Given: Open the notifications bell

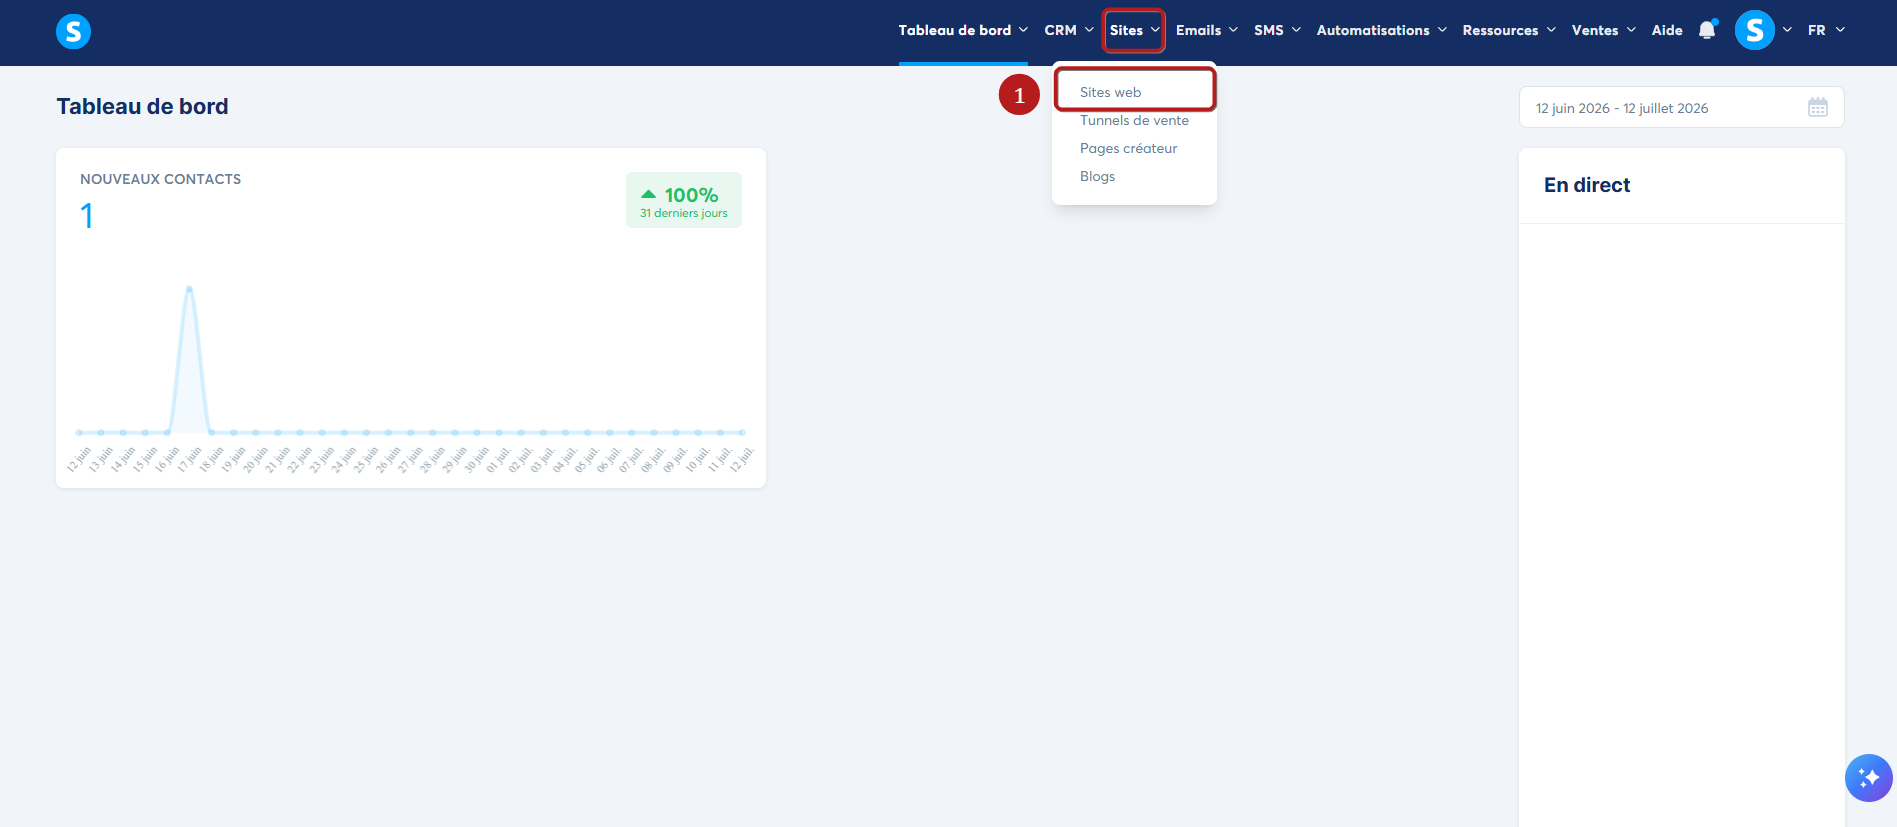Looking at the screenshot, I should click(1708, 30).
